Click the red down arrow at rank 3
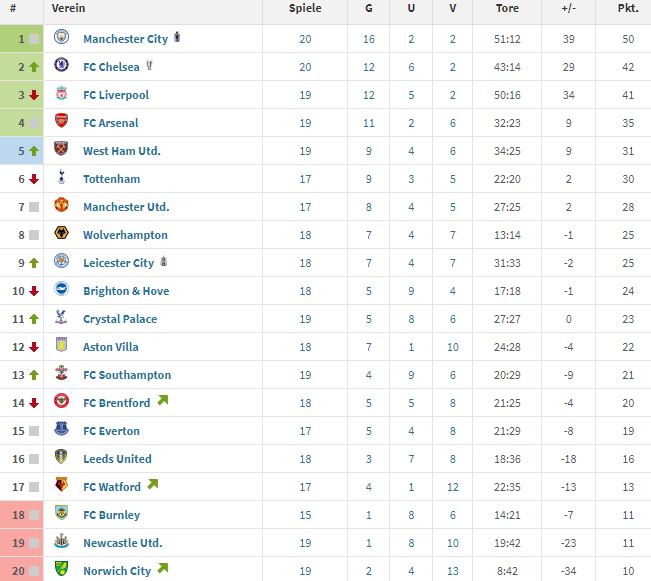 point(34,95)
